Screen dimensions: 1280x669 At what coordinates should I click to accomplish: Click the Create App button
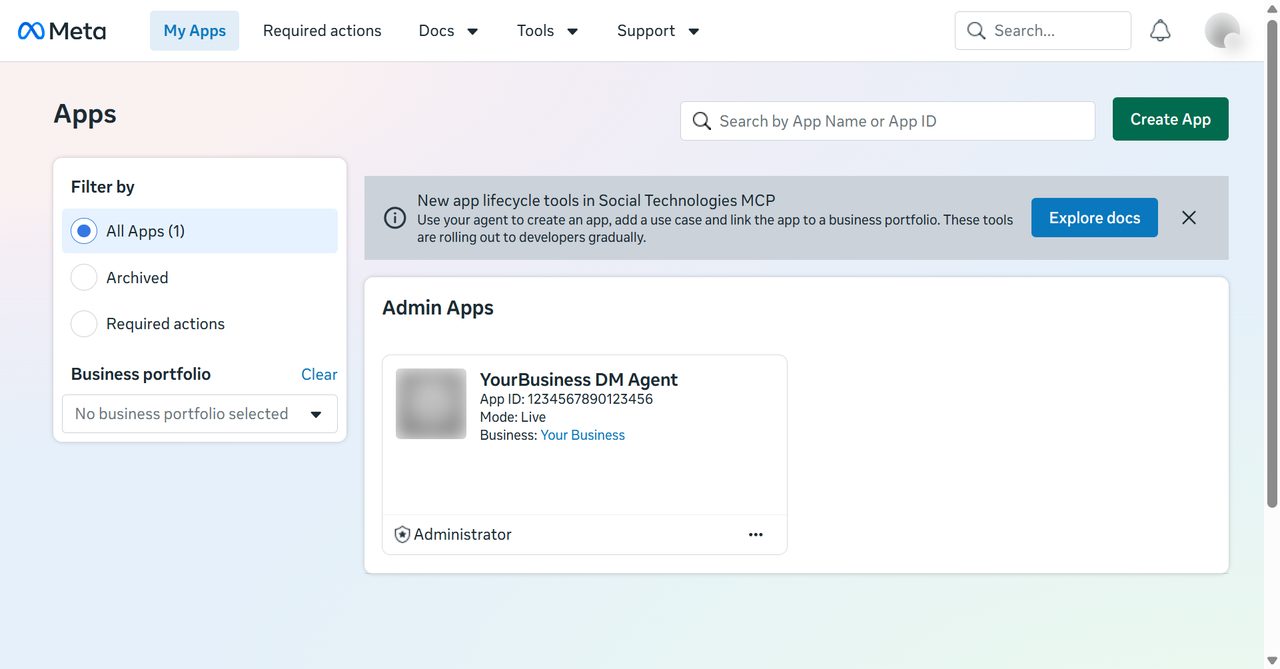pyautogui.click(x=1171, y=119)
